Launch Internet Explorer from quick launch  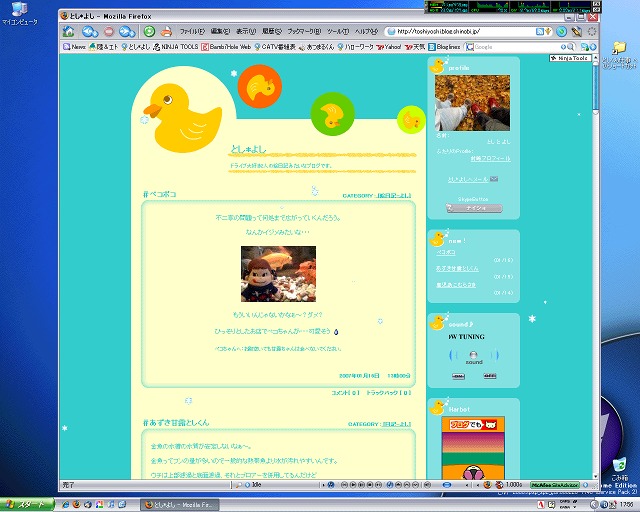pos(65,505)
